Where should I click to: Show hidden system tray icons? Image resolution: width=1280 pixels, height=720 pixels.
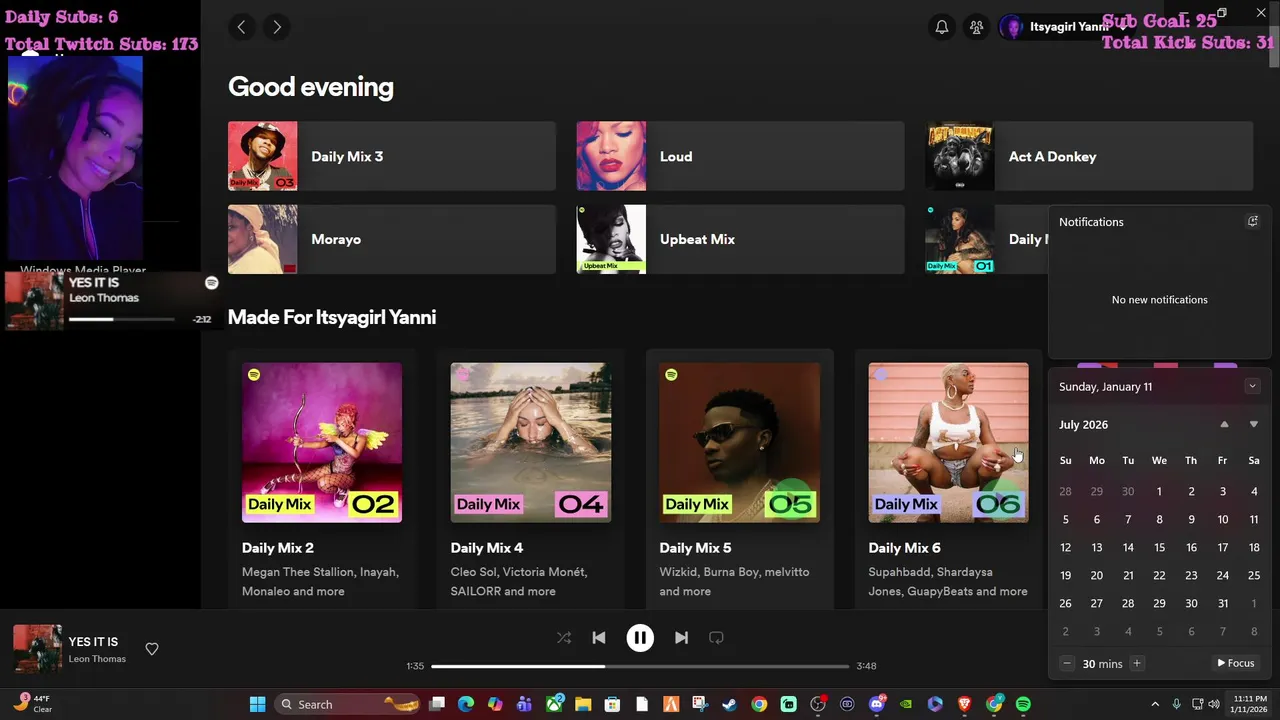click(x=1155, y=704)
